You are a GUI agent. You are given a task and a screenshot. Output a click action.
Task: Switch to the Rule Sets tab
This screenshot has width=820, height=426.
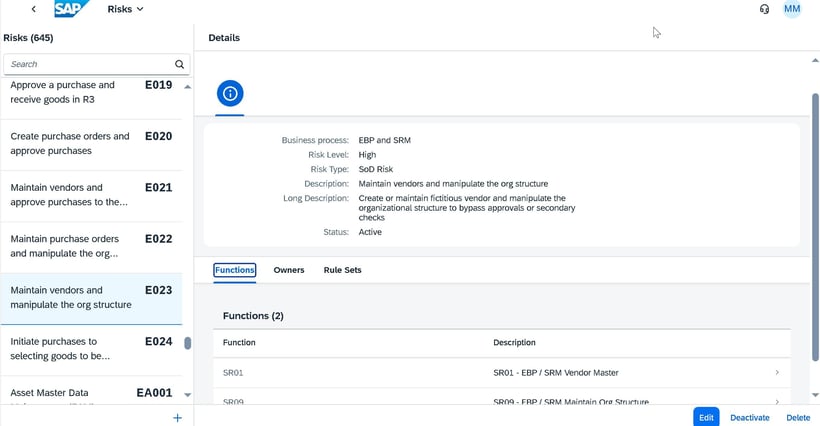pyautogui.click(x=343, y=270)
